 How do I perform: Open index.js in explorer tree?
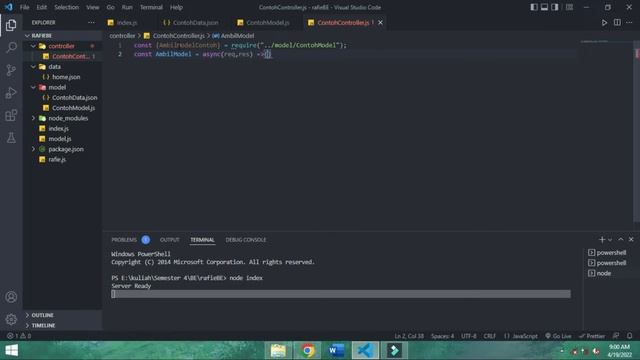[x=62, y=129]
